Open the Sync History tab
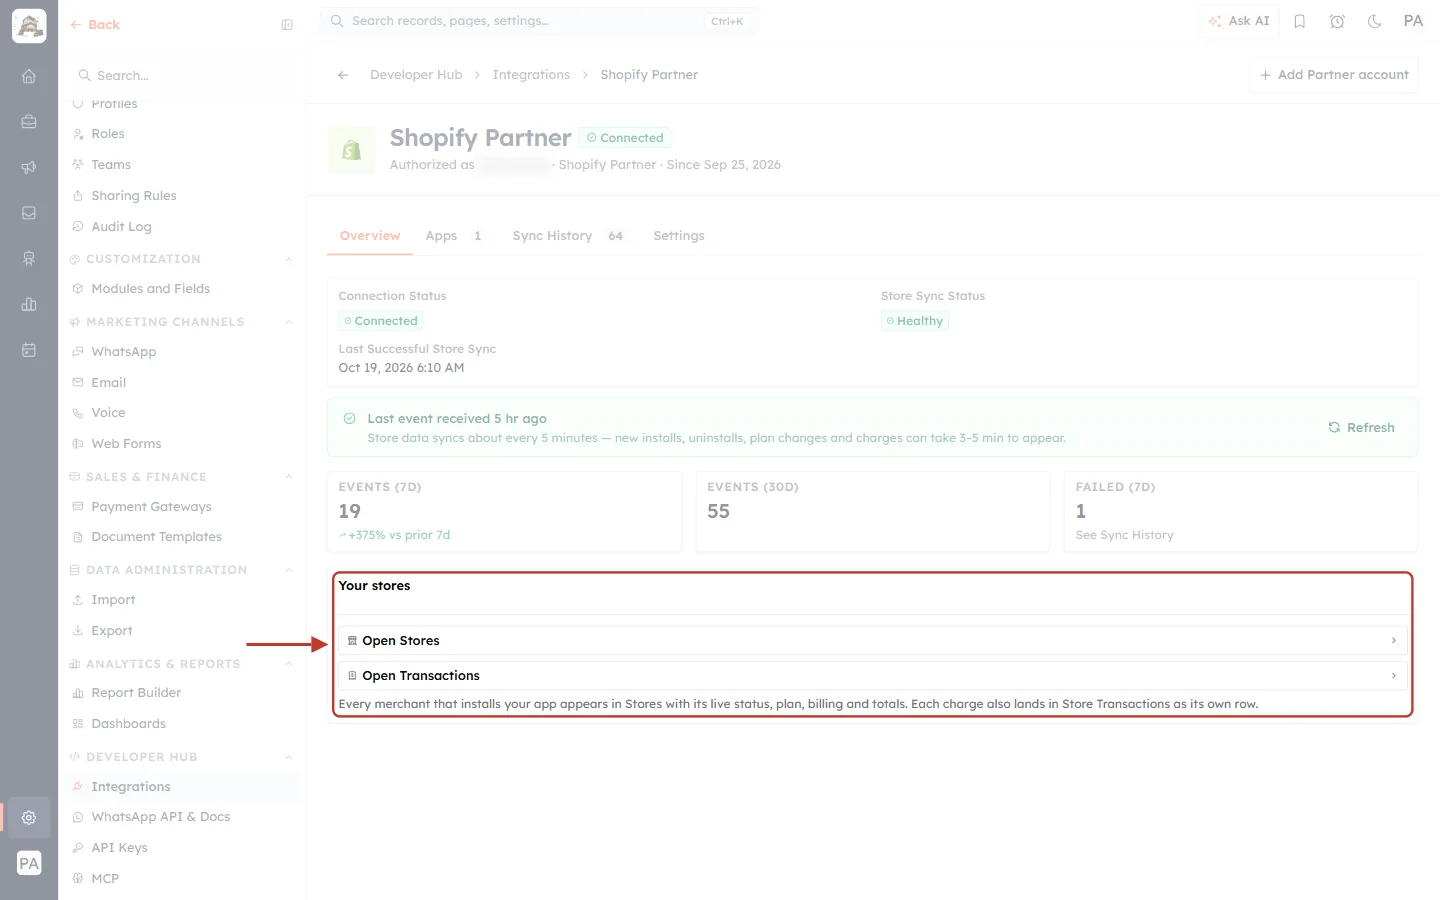The height and width of the screenshot is (900, 1440). (567, 236)
